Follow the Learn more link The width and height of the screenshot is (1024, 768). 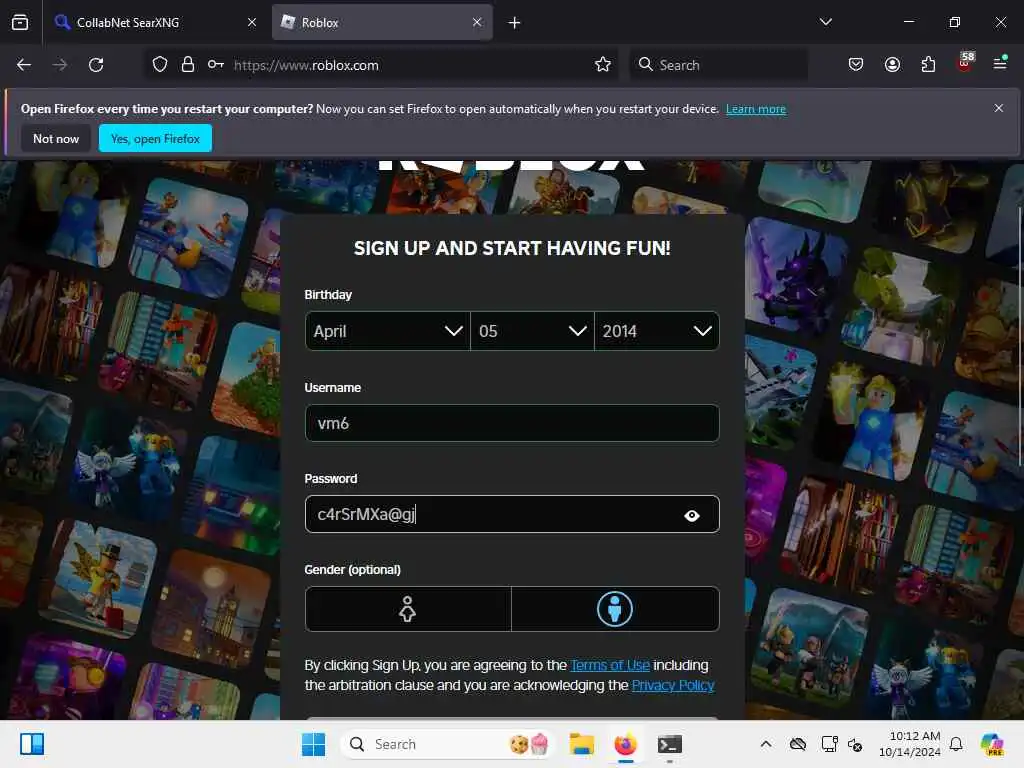[x=756, y=109]
